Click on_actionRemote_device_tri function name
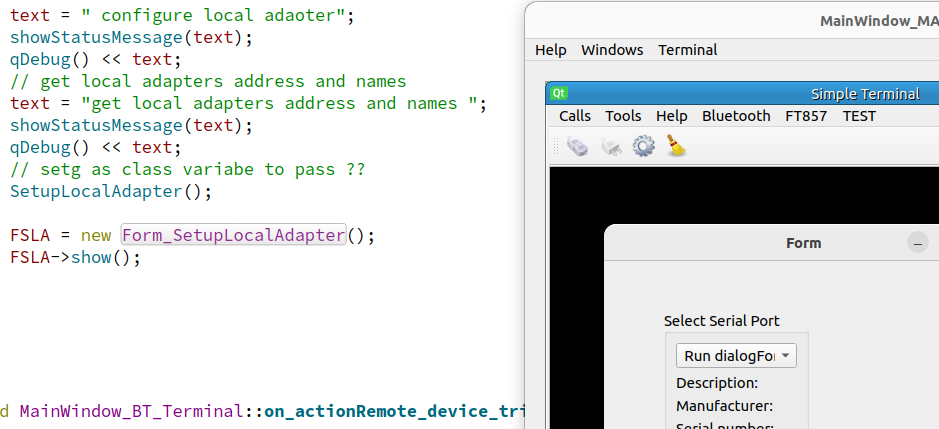 coord(395,412)
